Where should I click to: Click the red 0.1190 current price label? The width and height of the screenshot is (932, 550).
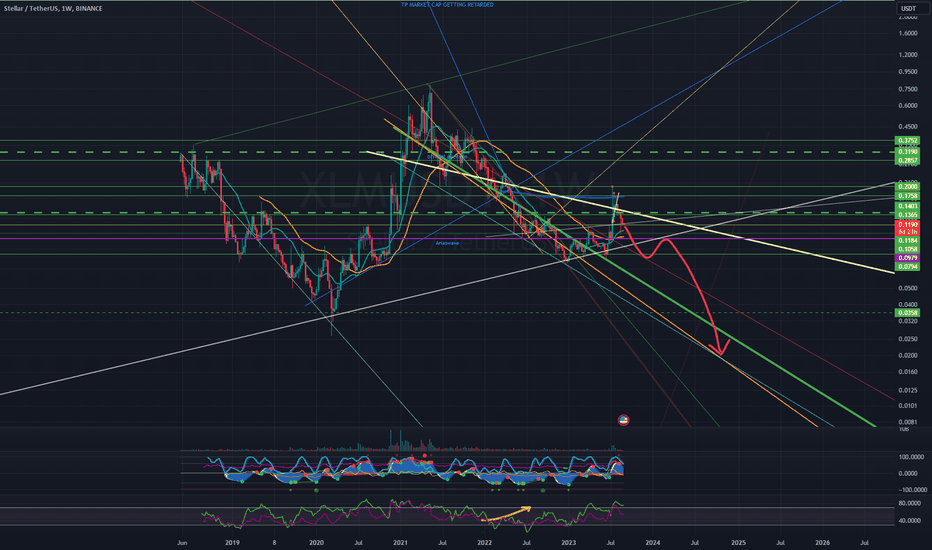(x=908, y=225)
